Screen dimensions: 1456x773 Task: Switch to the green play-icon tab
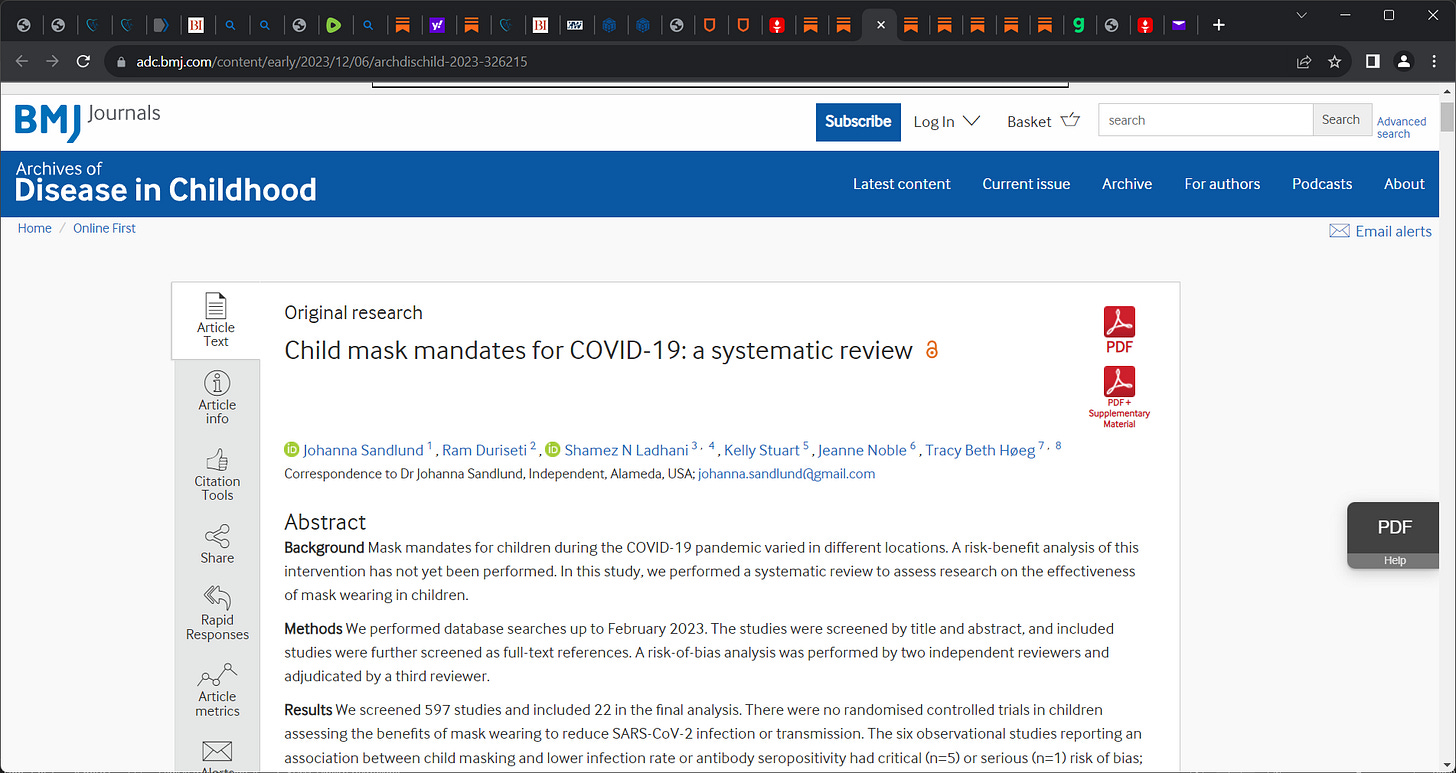334,25
